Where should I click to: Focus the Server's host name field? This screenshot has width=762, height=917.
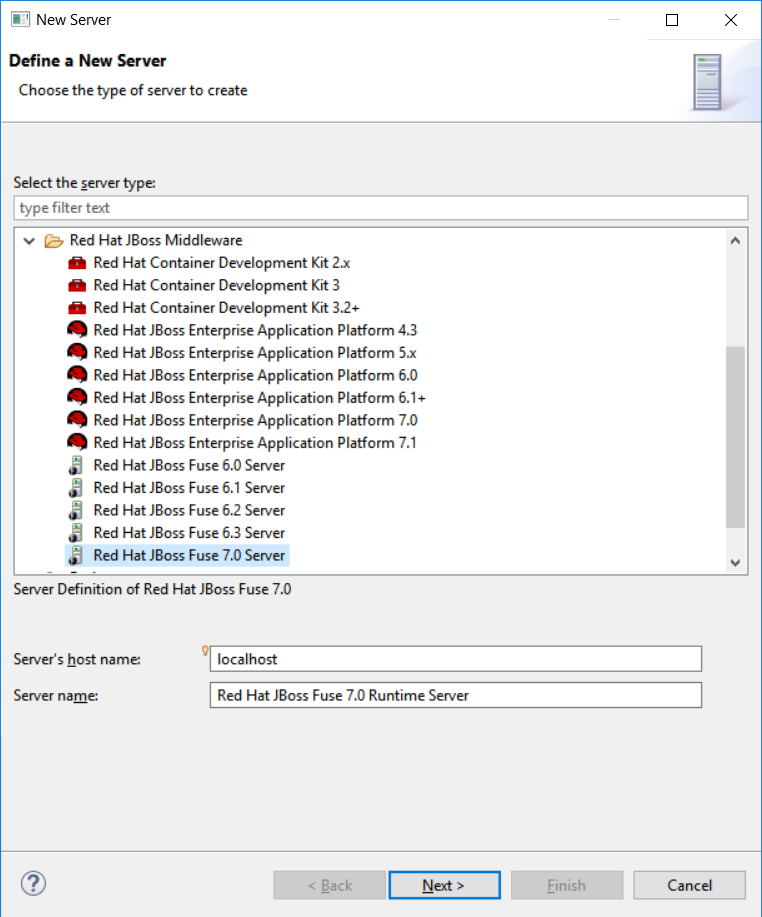click(455, 659)
